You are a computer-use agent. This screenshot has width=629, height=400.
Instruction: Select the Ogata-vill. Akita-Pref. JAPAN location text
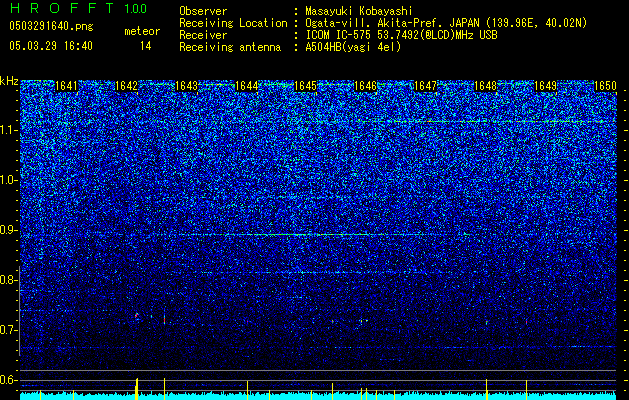pos(446,23)
